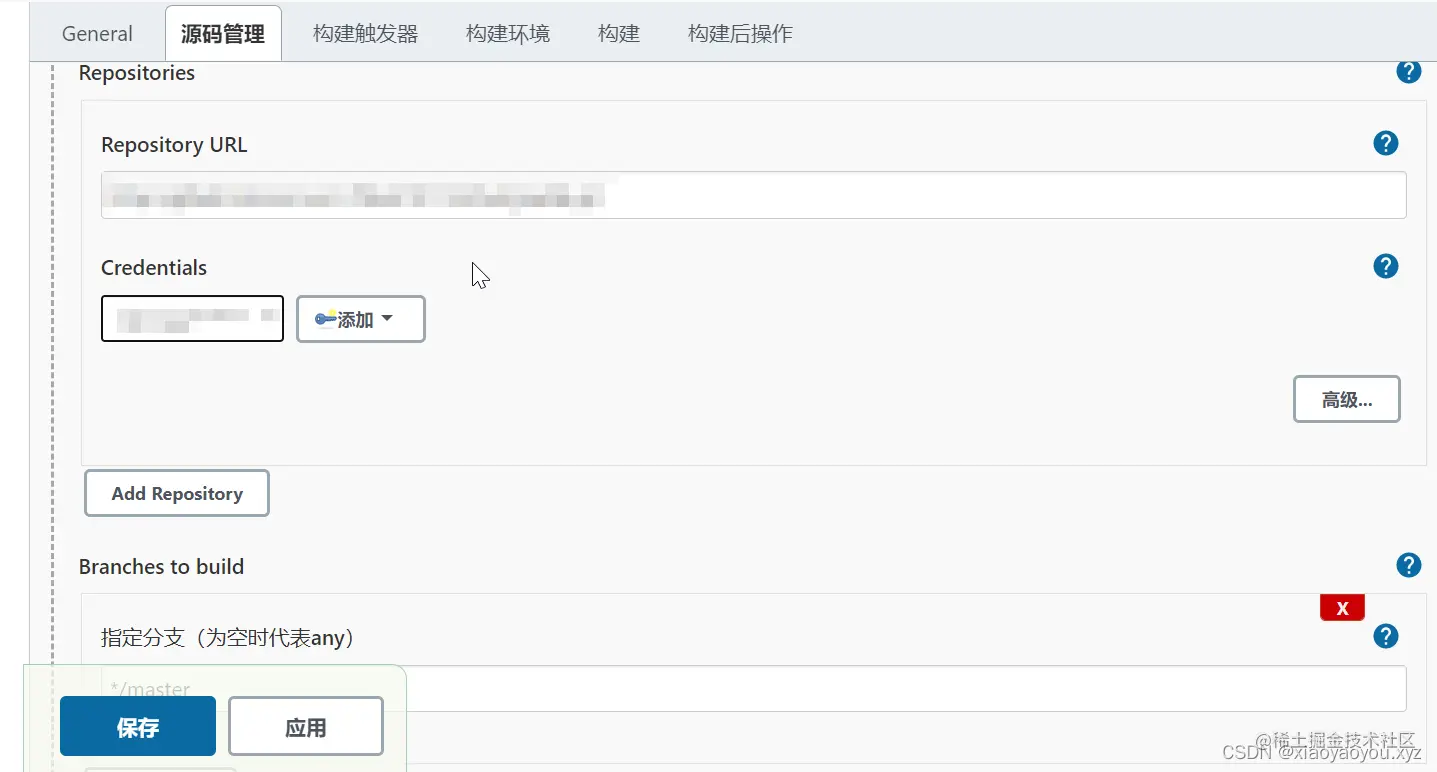This screenshot has height=772, width=1437.
Task: Click Add Repository
Action: [x=176, y=493]
